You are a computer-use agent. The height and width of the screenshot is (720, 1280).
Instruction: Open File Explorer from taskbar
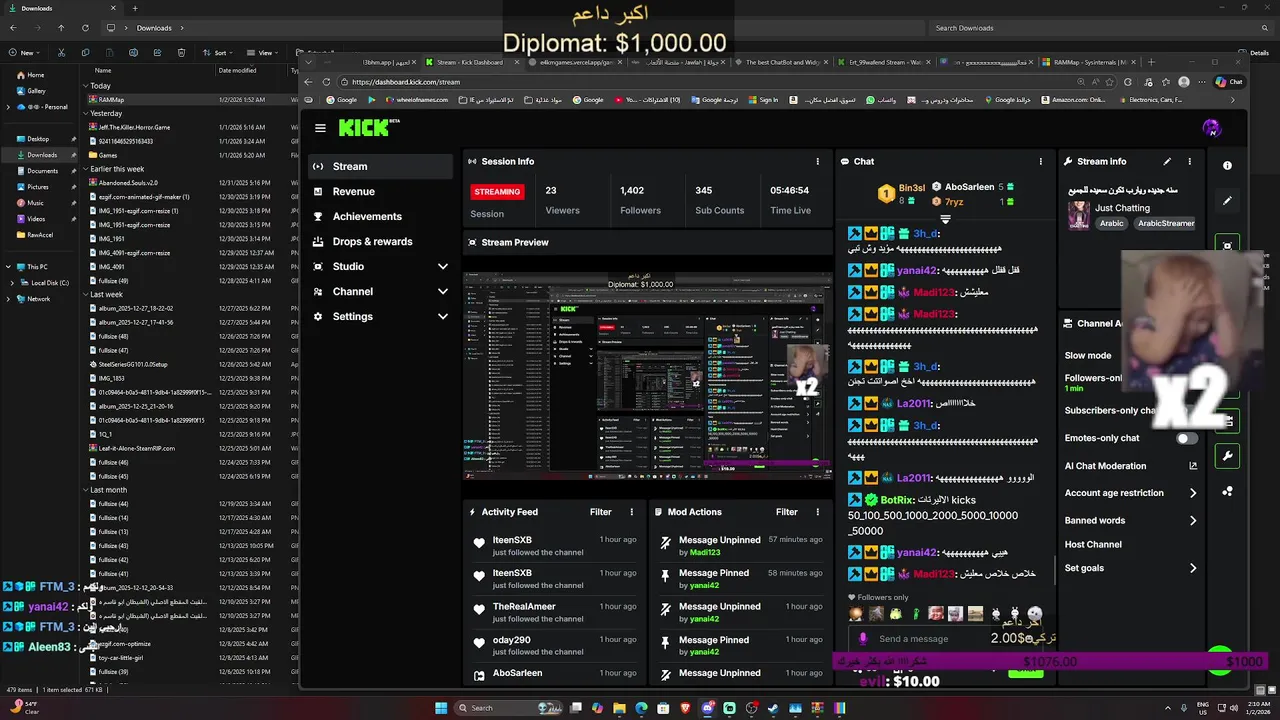[619, 708]
